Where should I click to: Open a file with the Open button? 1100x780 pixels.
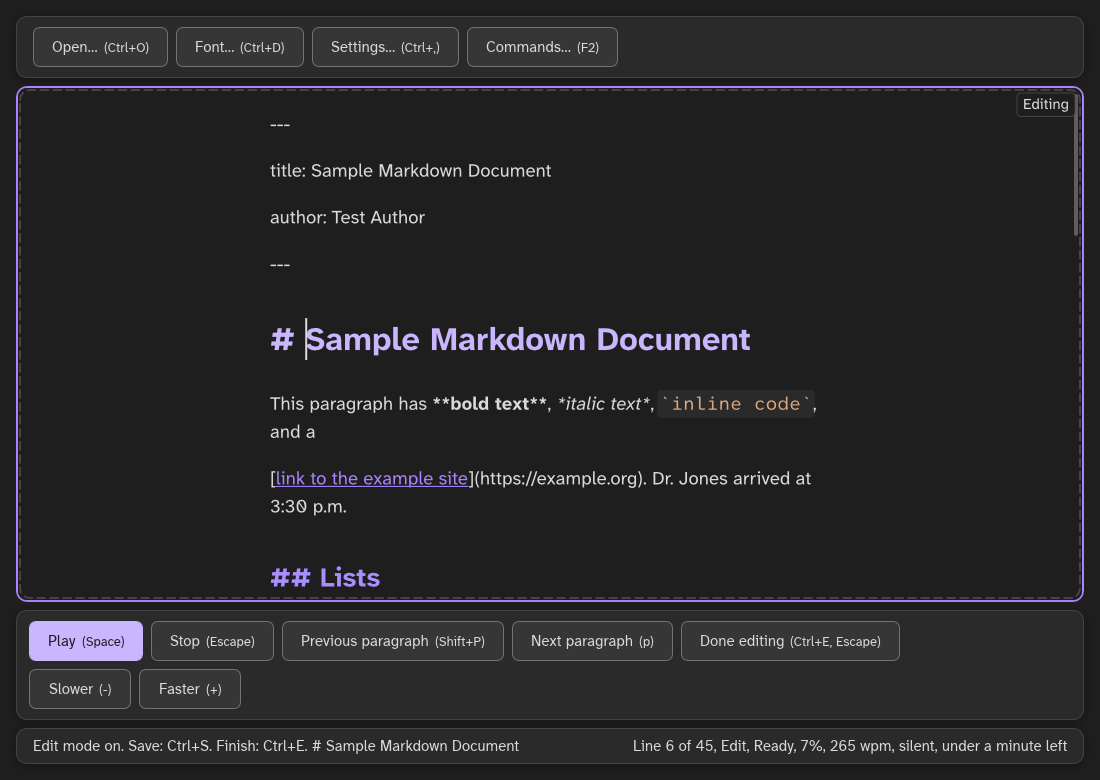click(100, 47)
